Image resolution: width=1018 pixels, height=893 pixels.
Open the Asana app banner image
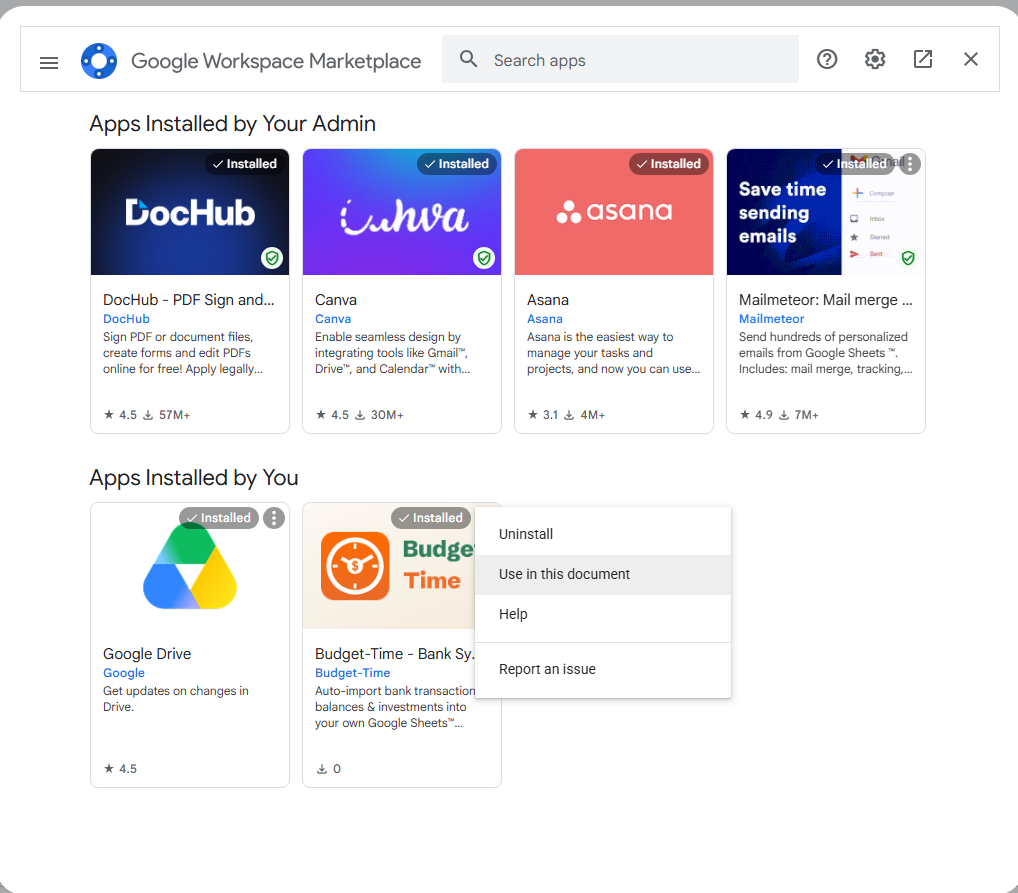[x=614, y=212]
